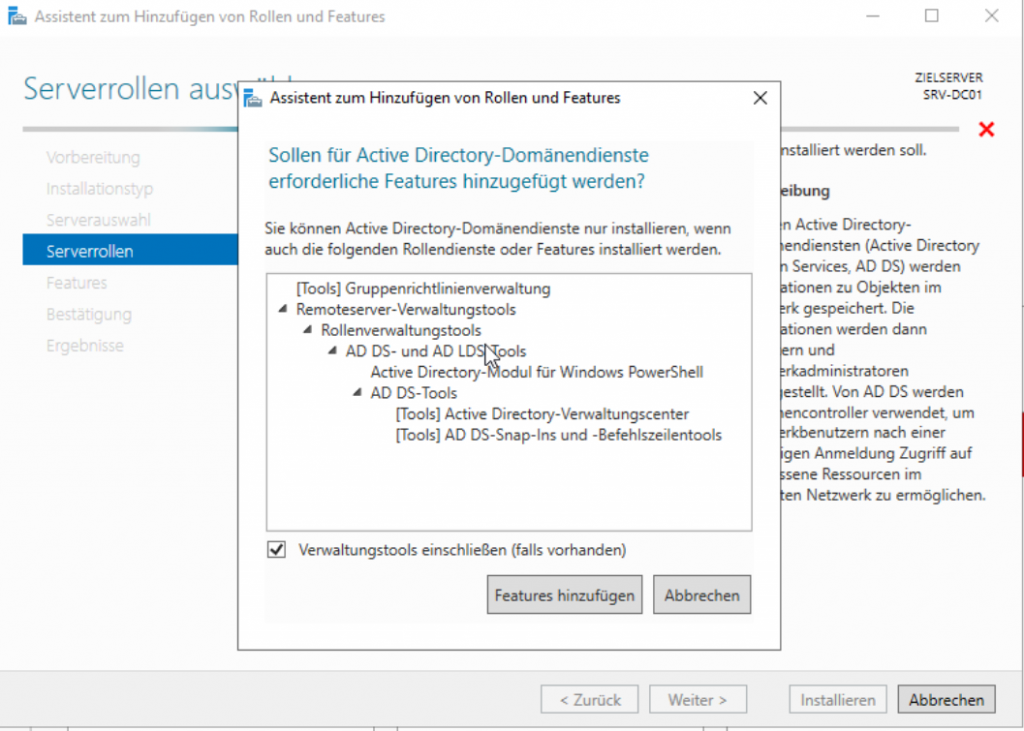
Task: Select the Gruppenrichtlinienverwaltung tools entry
Action: [423, 289]
